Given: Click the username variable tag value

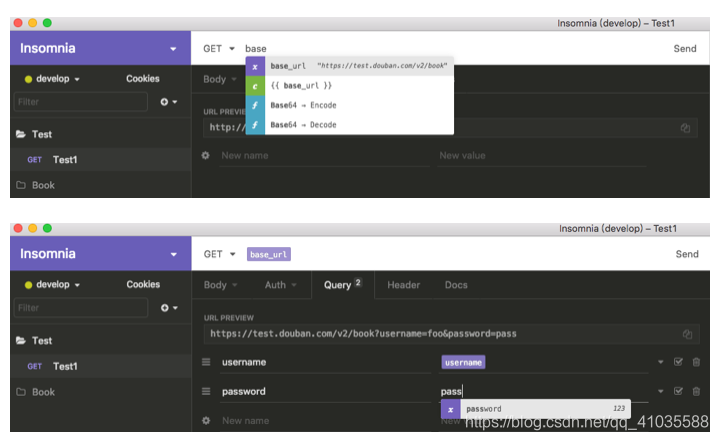Looking at the screenshot, I should click(x=463, y=363).
